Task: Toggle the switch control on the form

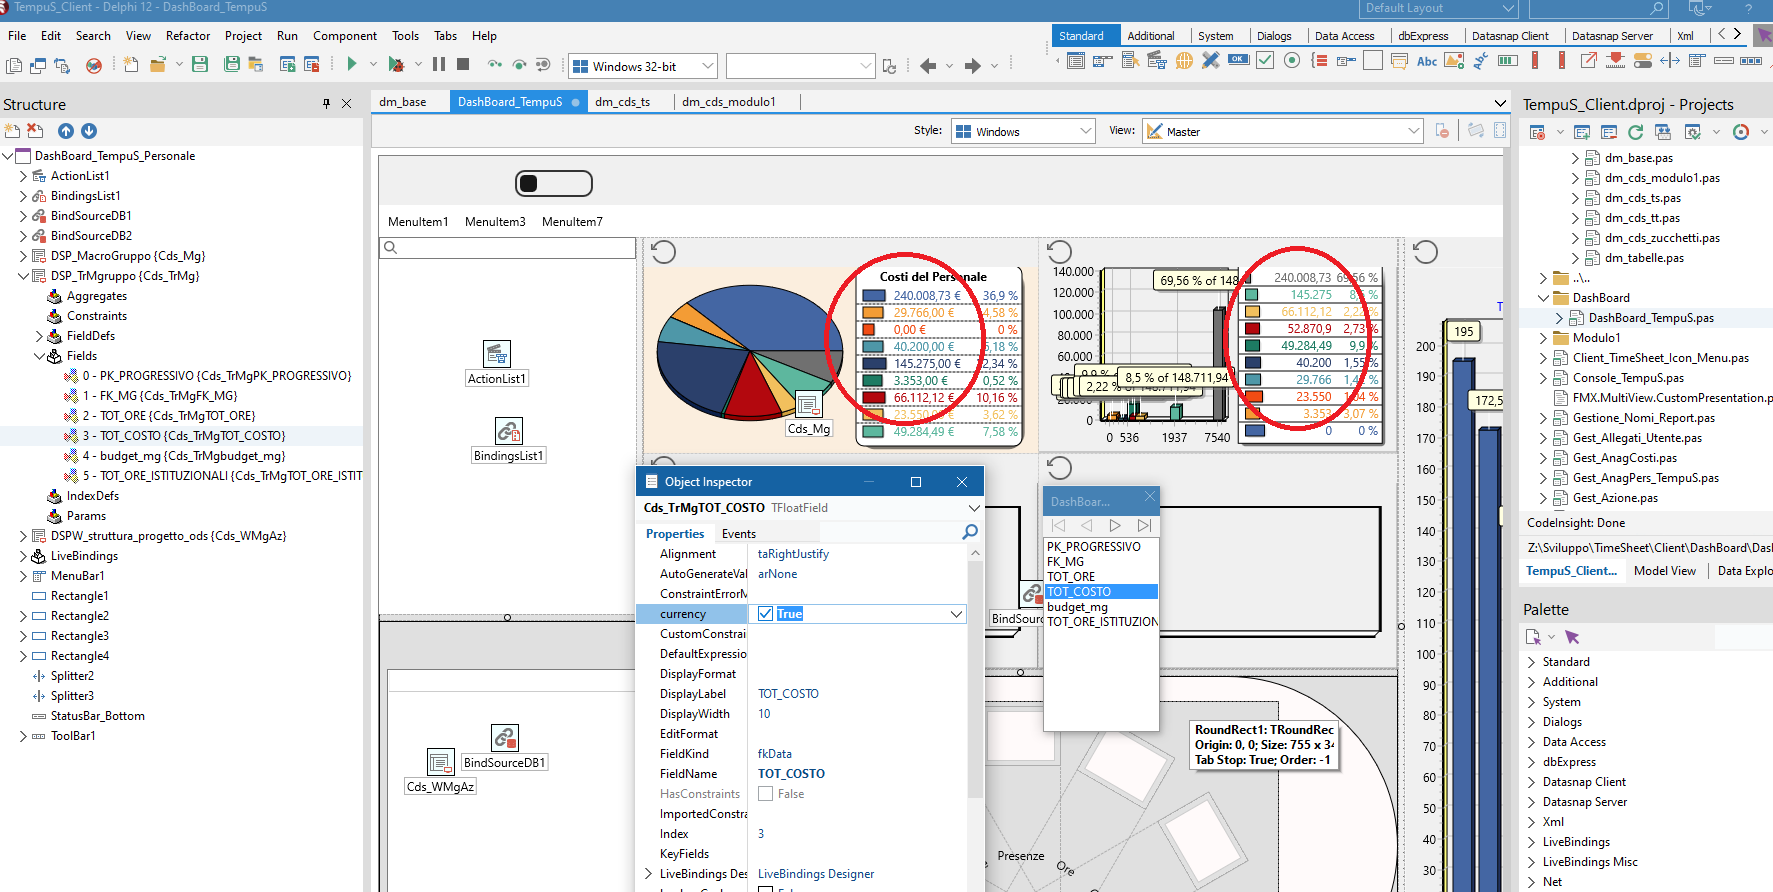Action: coord(554,183)
